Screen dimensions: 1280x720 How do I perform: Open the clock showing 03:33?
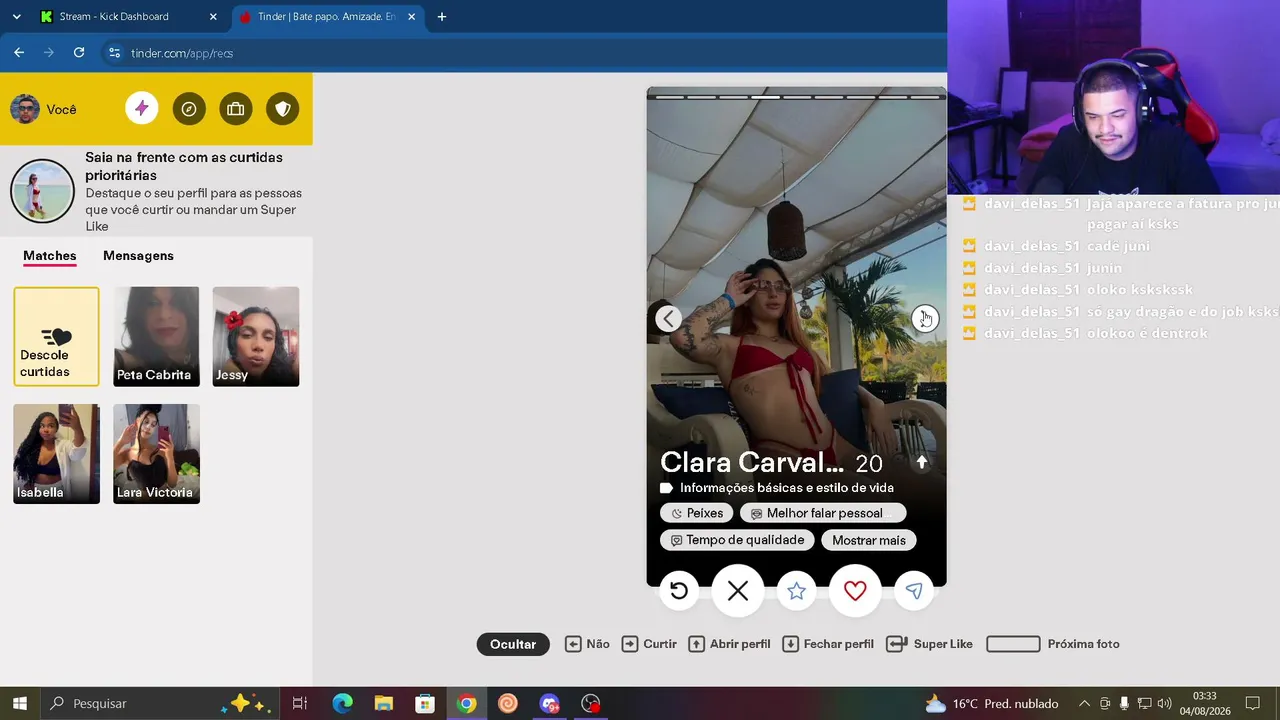pos(1204,703)
